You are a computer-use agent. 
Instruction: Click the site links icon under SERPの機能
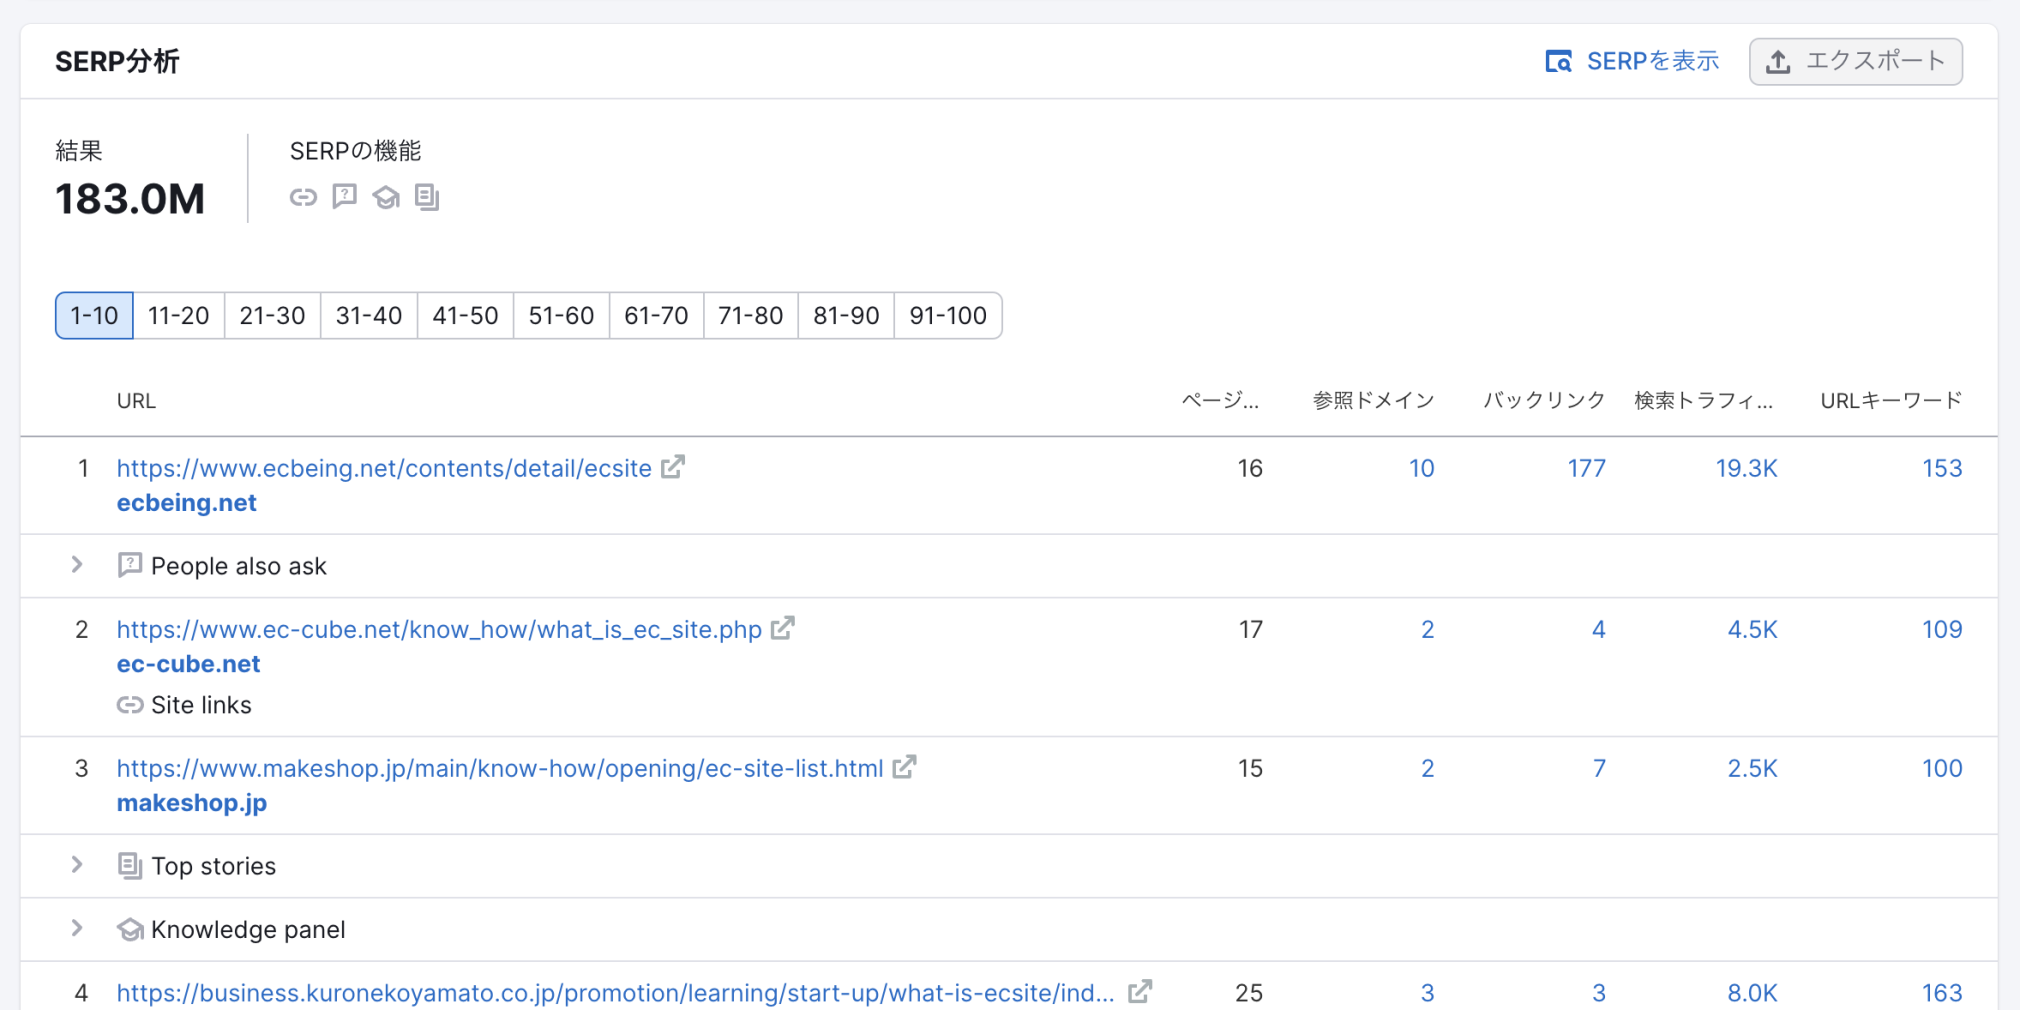(x=303, y=197)
